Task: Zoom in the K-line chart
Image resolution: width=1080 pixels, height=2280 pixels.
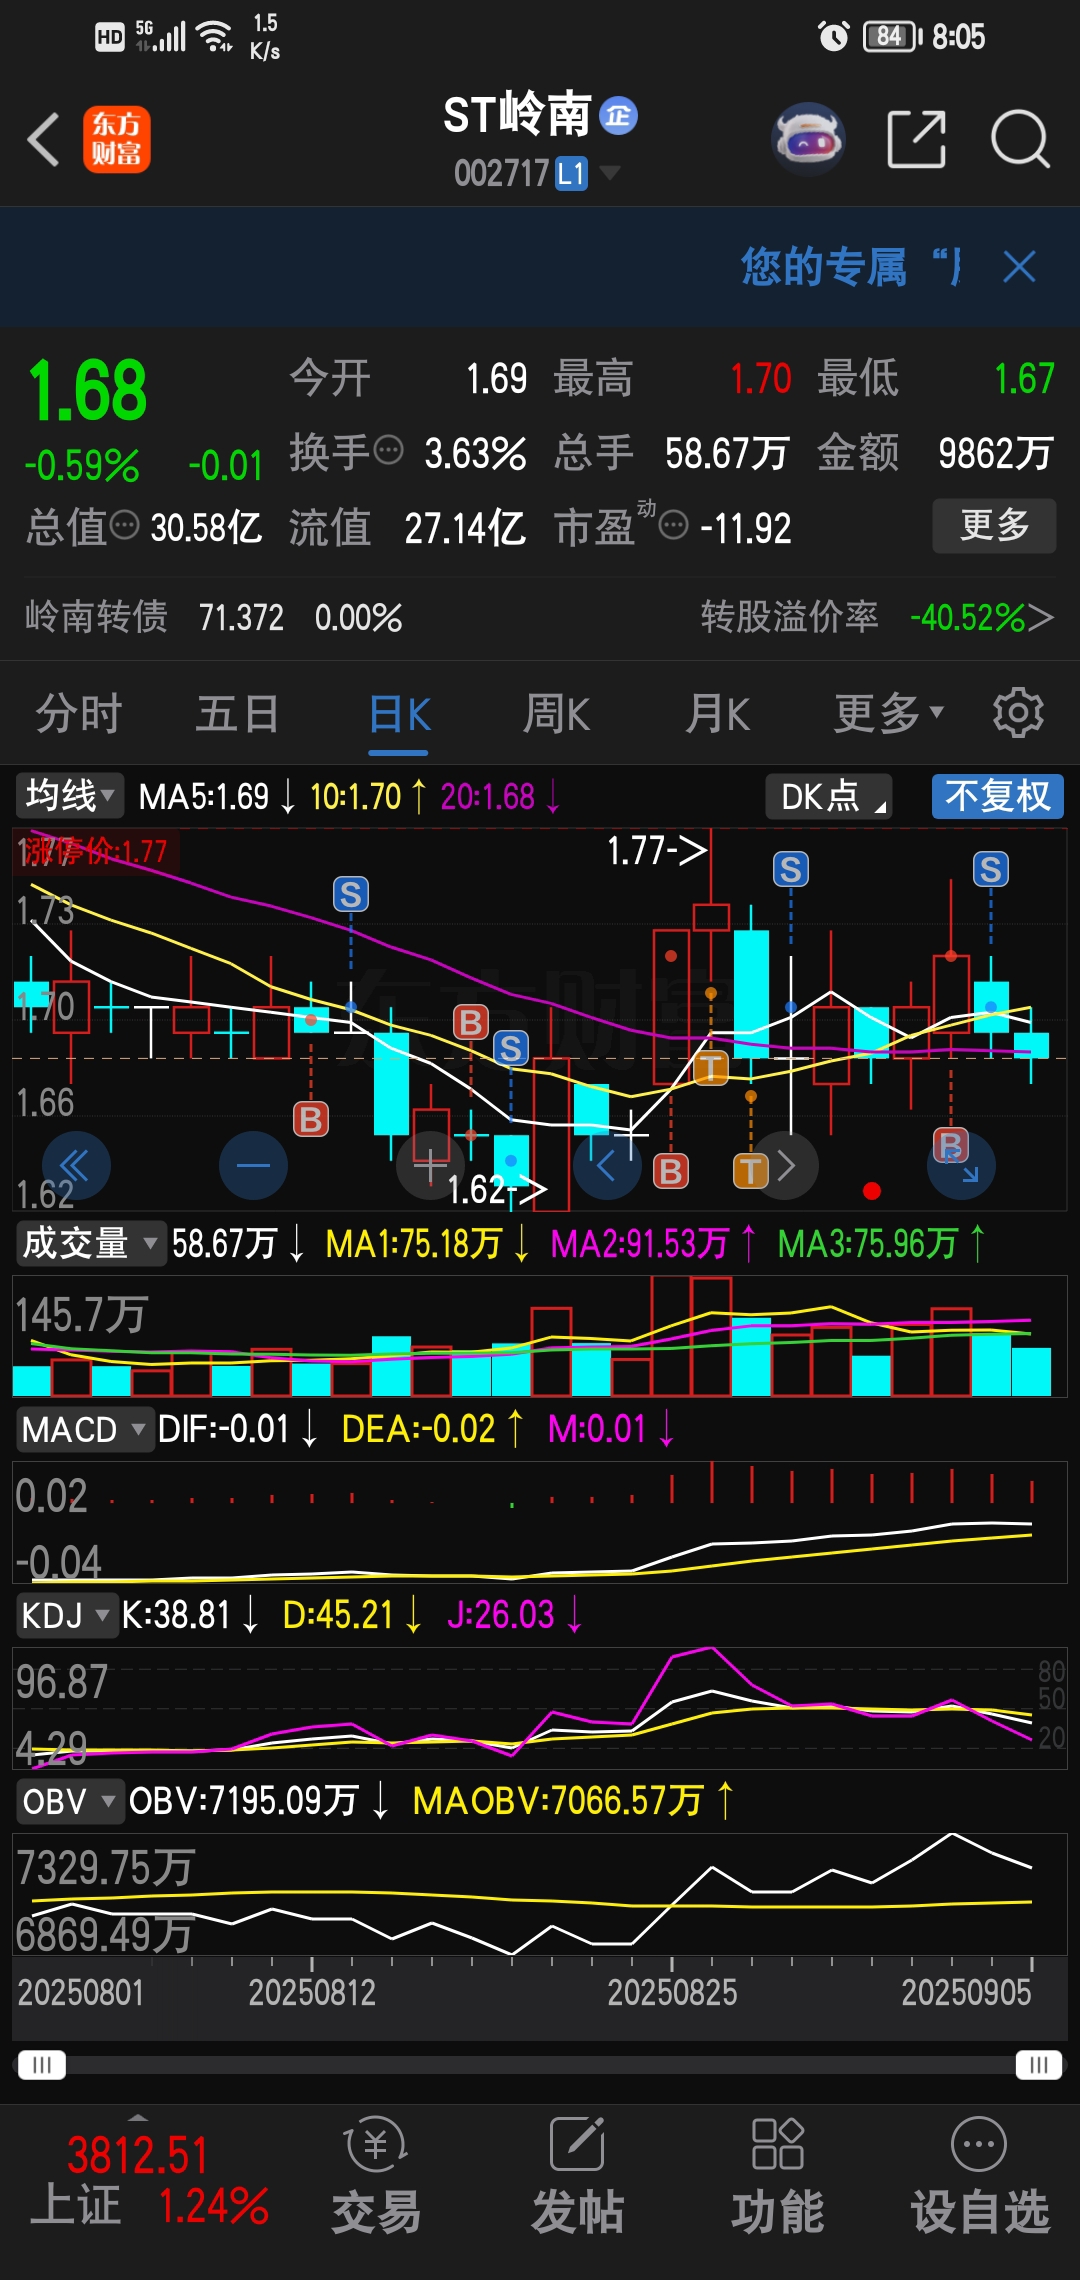Action: tap(430, 1165)
